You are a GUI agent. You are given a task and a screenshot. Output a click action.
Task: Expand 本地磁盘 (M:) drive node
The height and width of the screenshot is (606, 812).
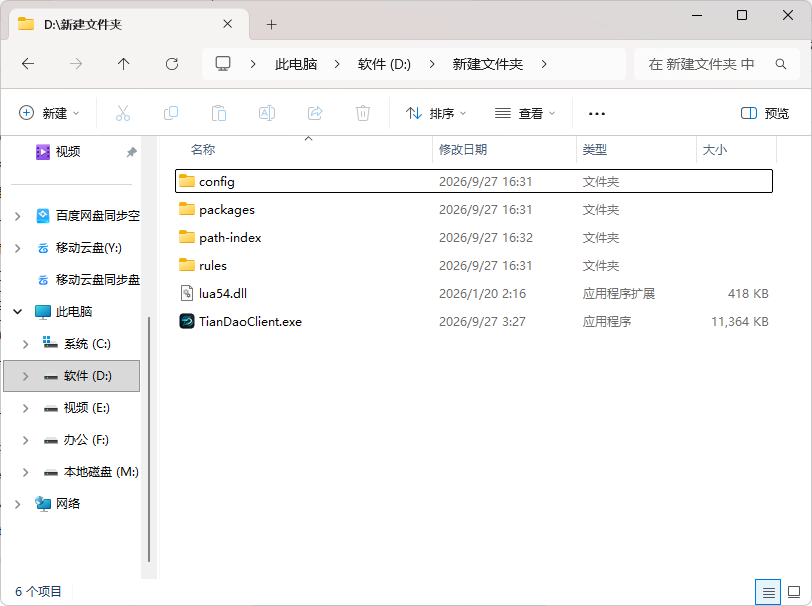tap(25, 472)
